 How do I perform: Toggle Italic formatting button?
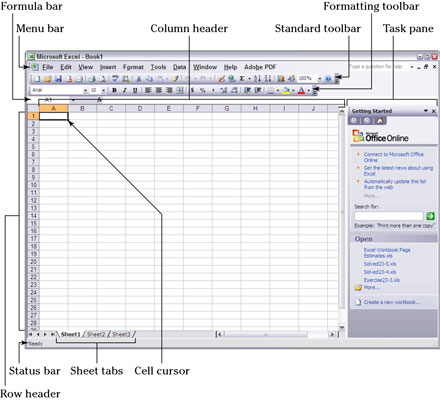[125, 90]
